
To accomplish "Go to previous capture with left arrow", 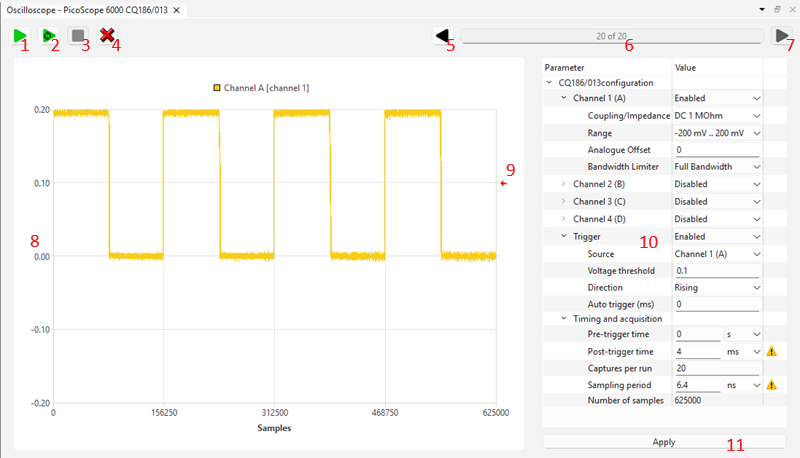I will [444, 36].
